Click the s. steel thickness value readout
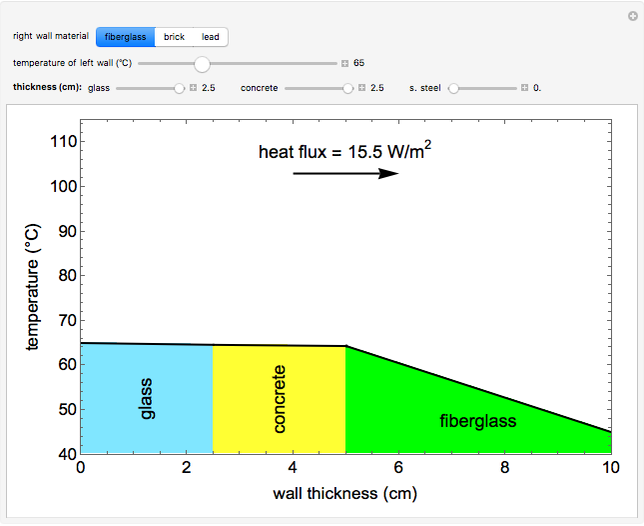The image size is (644, 526). [x=537, y=88]
